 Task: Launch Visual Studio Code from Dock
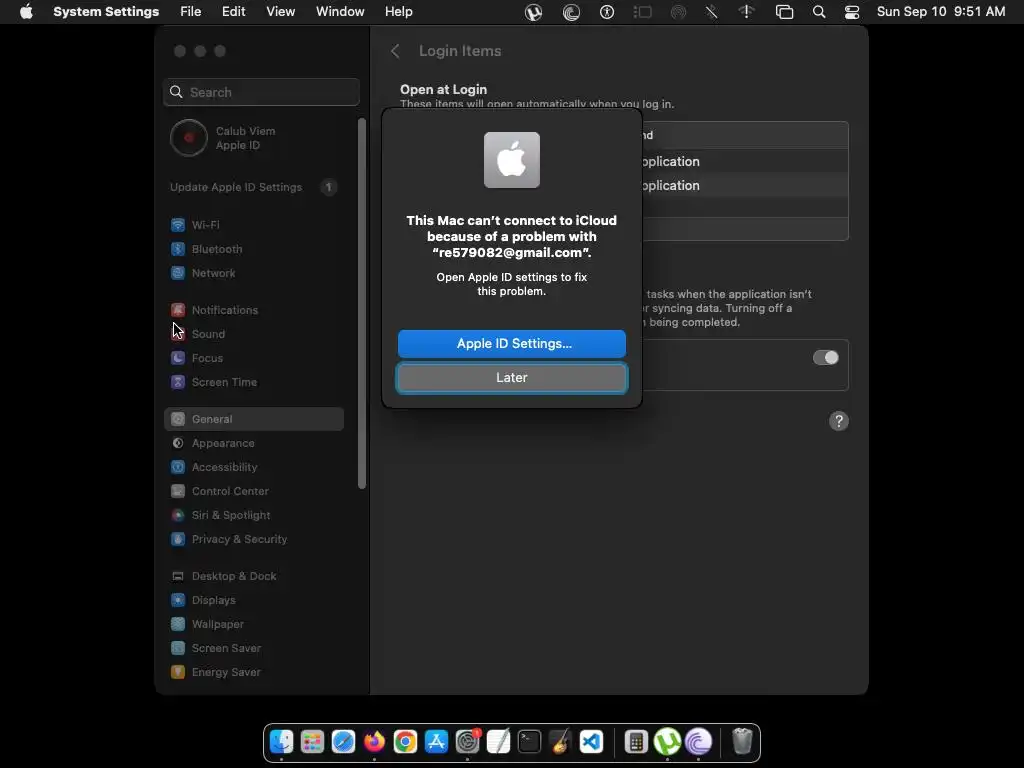pyautogui.click(x=591, y=742)
